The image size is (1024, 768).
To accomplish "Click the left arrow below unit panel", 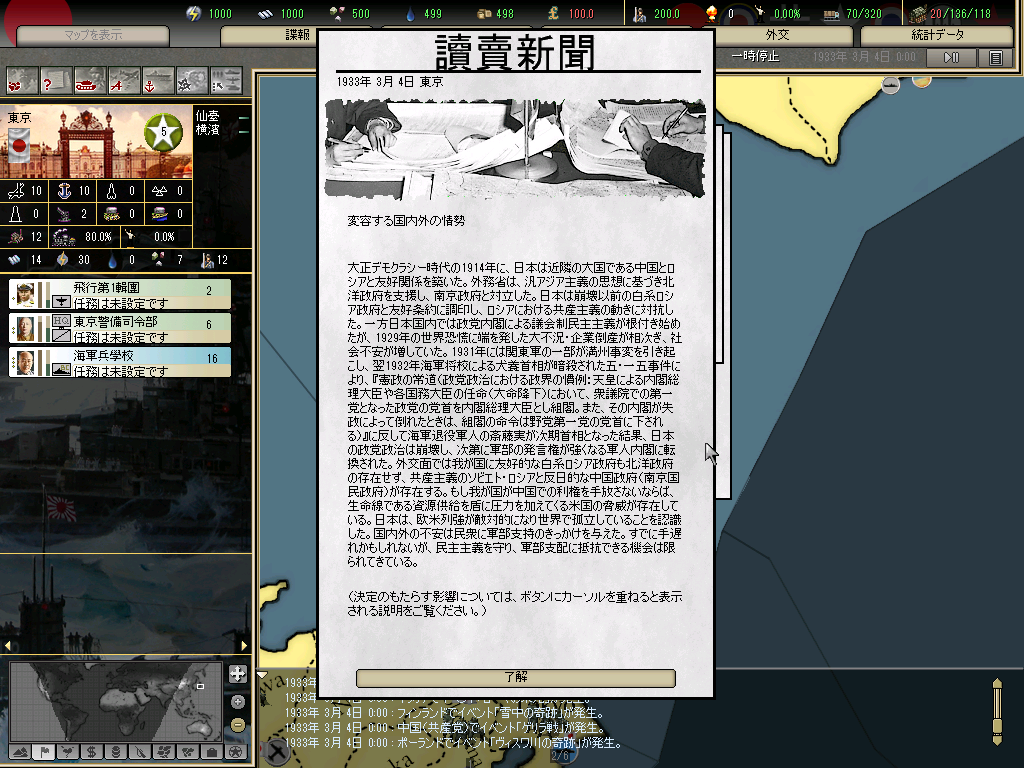I will 8,645.
